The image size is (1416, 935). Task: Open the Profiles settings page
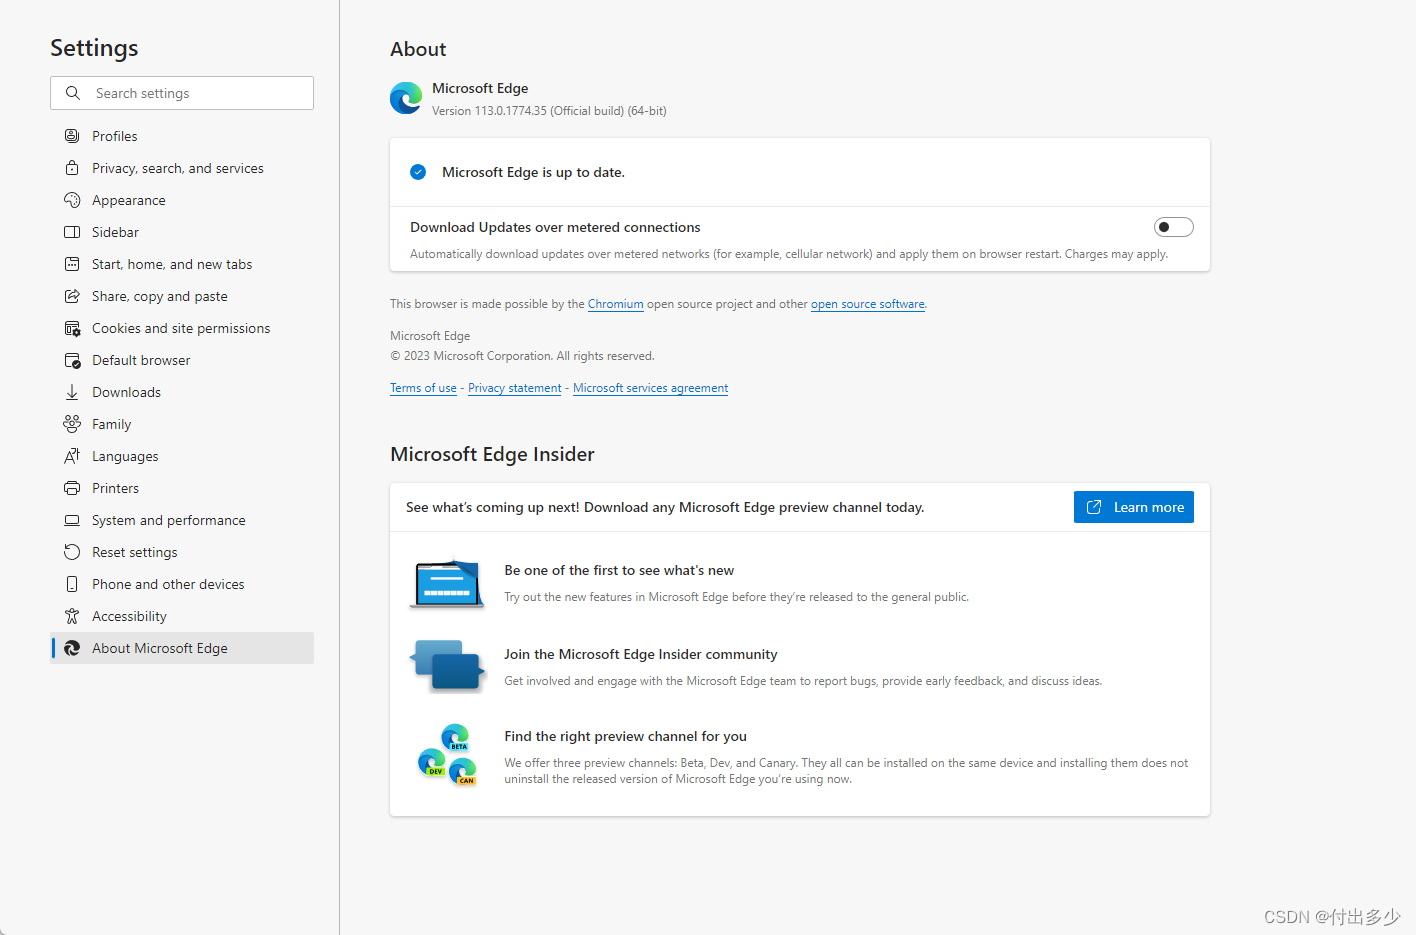click(182, 136)
